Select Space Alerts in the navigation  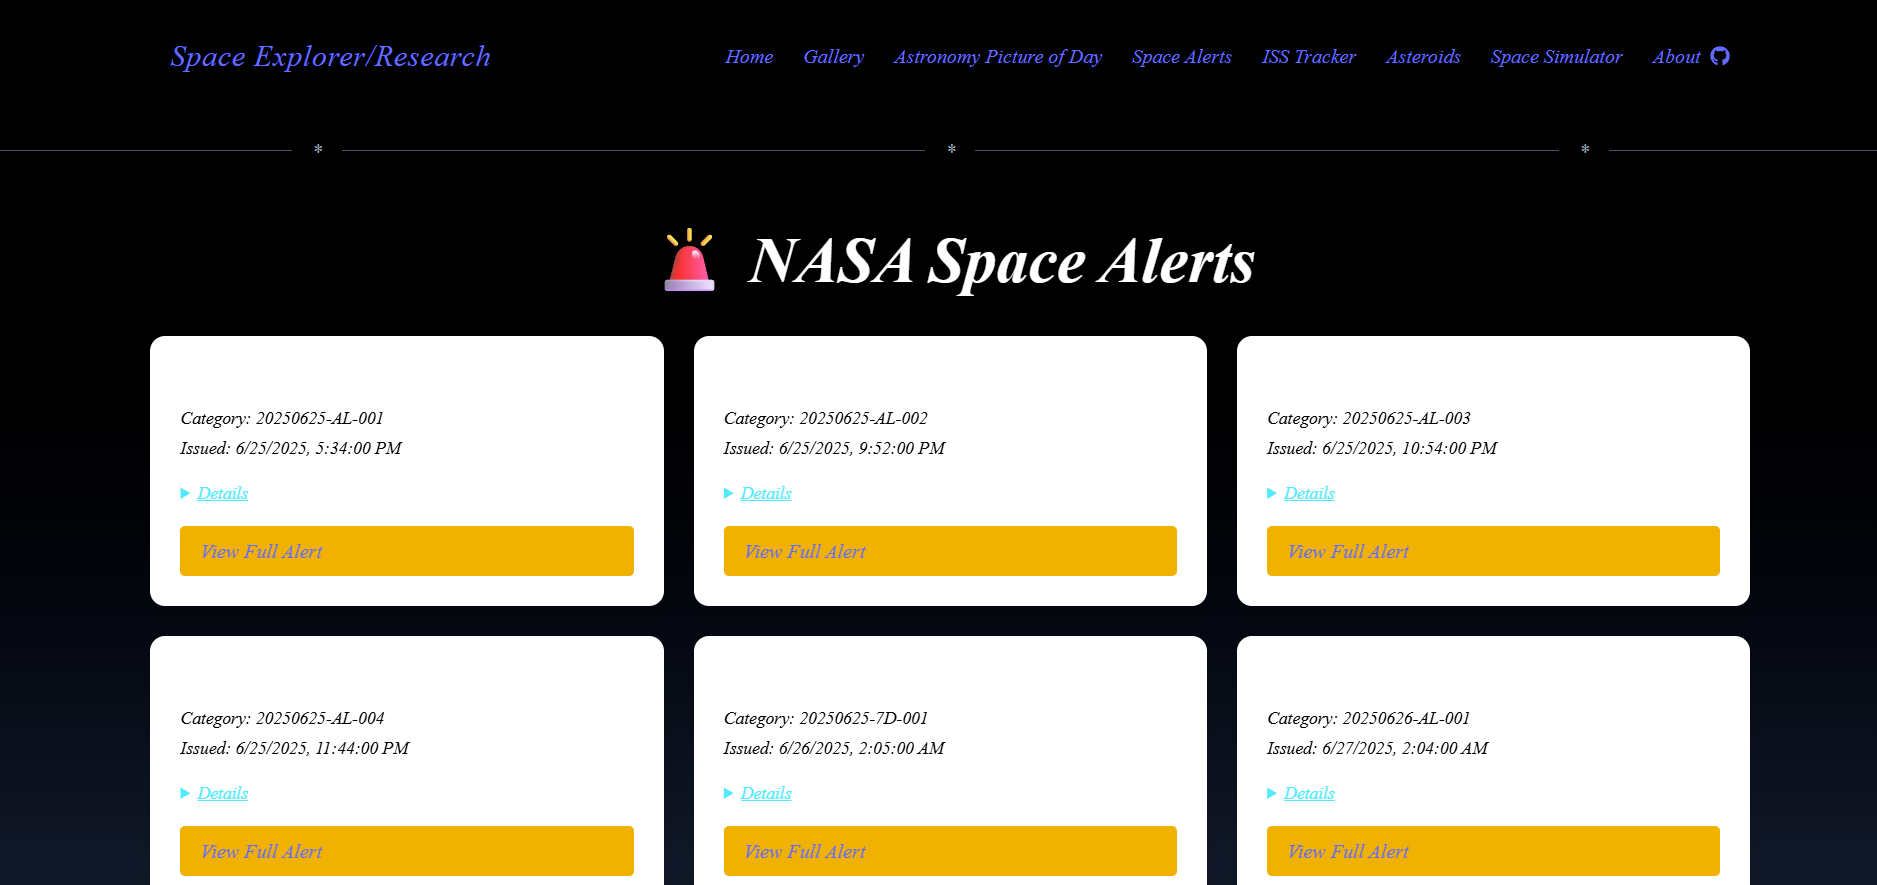1181,57
